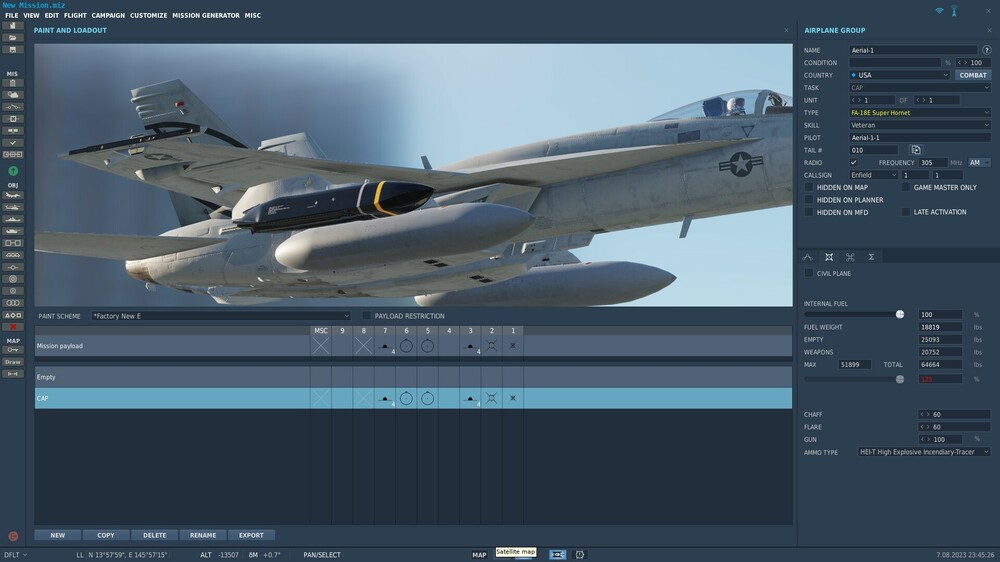The height and width of the screenshot is (562, 1000).
Task: Open the AM modulation dropdown
Action: [x=979, y=163]
